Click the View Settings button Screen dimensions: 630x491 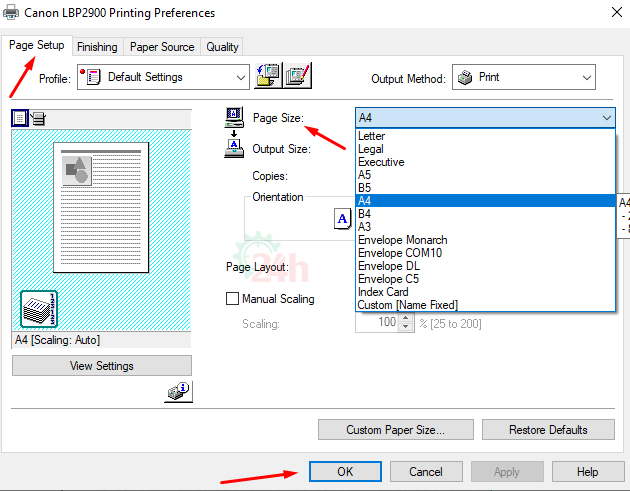click(102, 366)
